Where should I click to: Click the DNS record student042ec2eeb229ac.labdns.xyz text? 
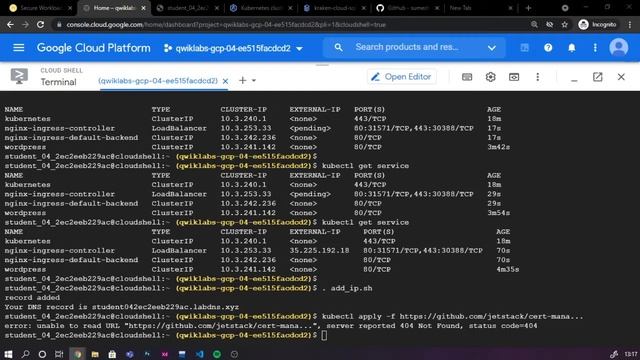(x=165, y=307)
